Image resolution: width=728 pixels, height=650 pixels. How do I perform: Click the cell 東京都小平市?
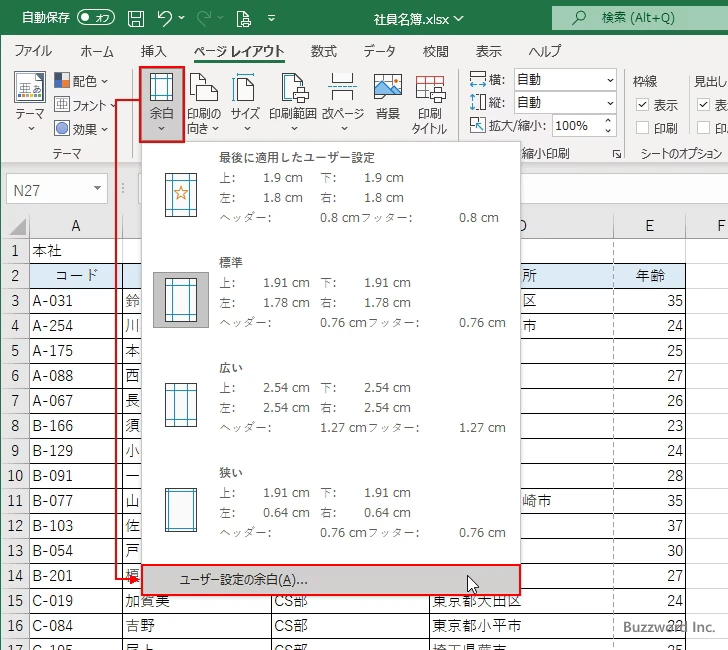[521, 626]
